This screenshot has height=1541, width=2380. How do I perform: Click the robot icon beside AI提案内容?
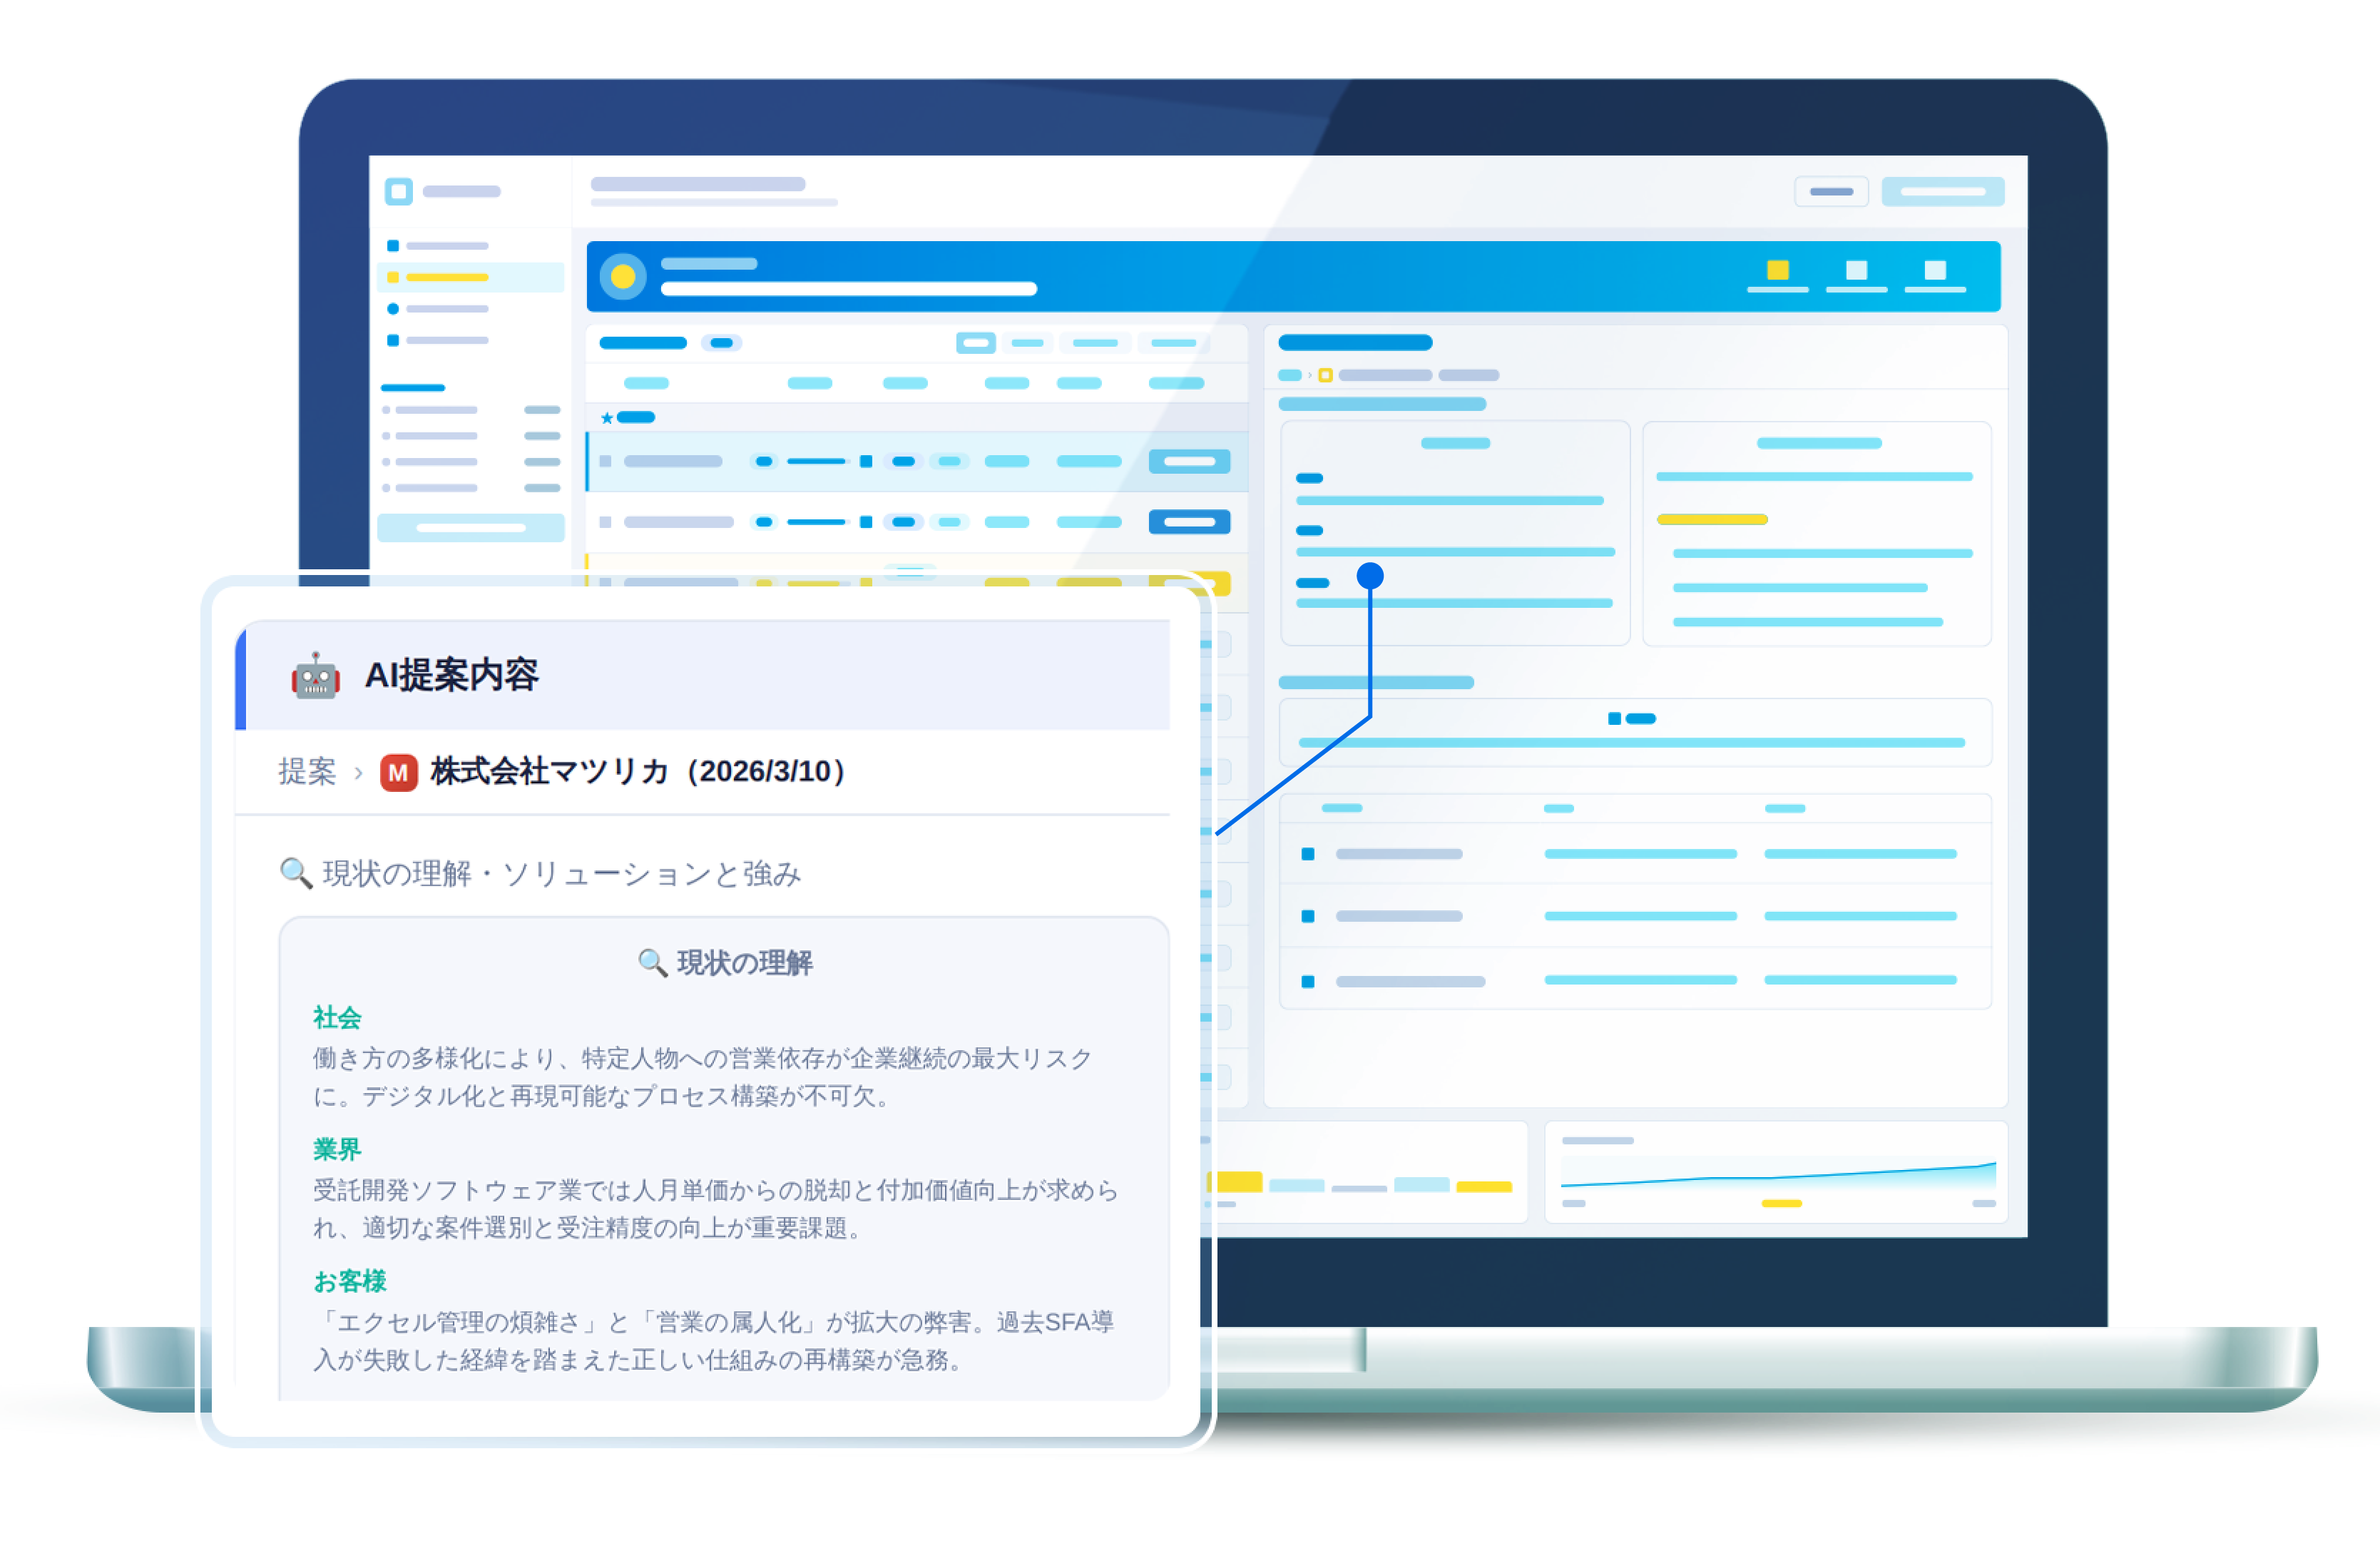[x=315, y=676]
